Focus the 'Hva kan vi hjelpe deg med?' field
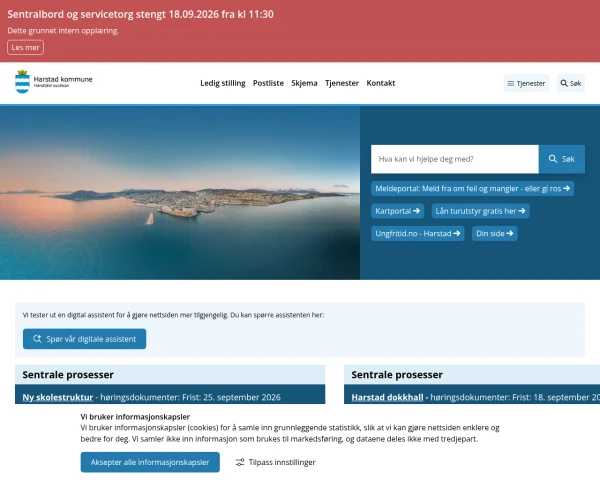Image resolution: width=600 pixels, height=480 pixels. pyautogui.click(x=455, y=159)
